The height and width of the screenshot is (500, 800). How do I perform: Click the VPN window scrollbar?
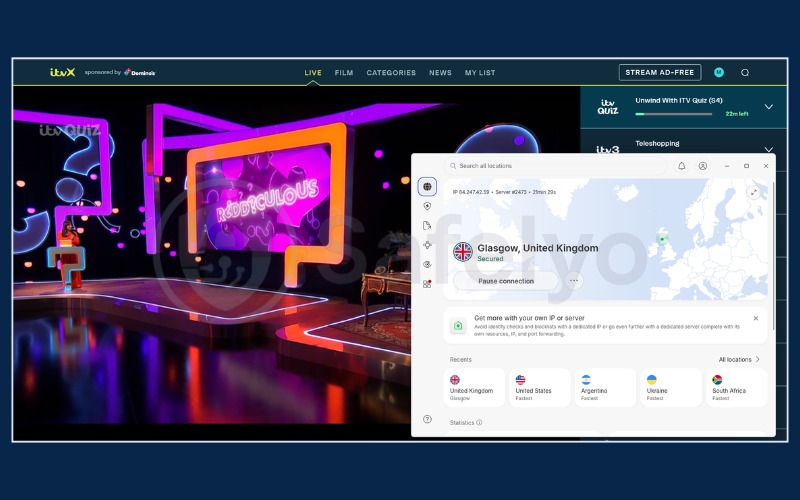(x=773, y=255)
